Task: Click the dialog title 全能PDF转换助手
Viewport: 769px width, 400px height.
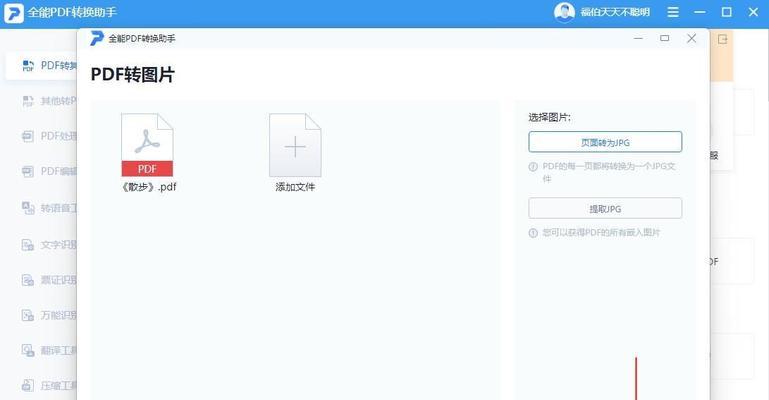Action: point(142,39)
